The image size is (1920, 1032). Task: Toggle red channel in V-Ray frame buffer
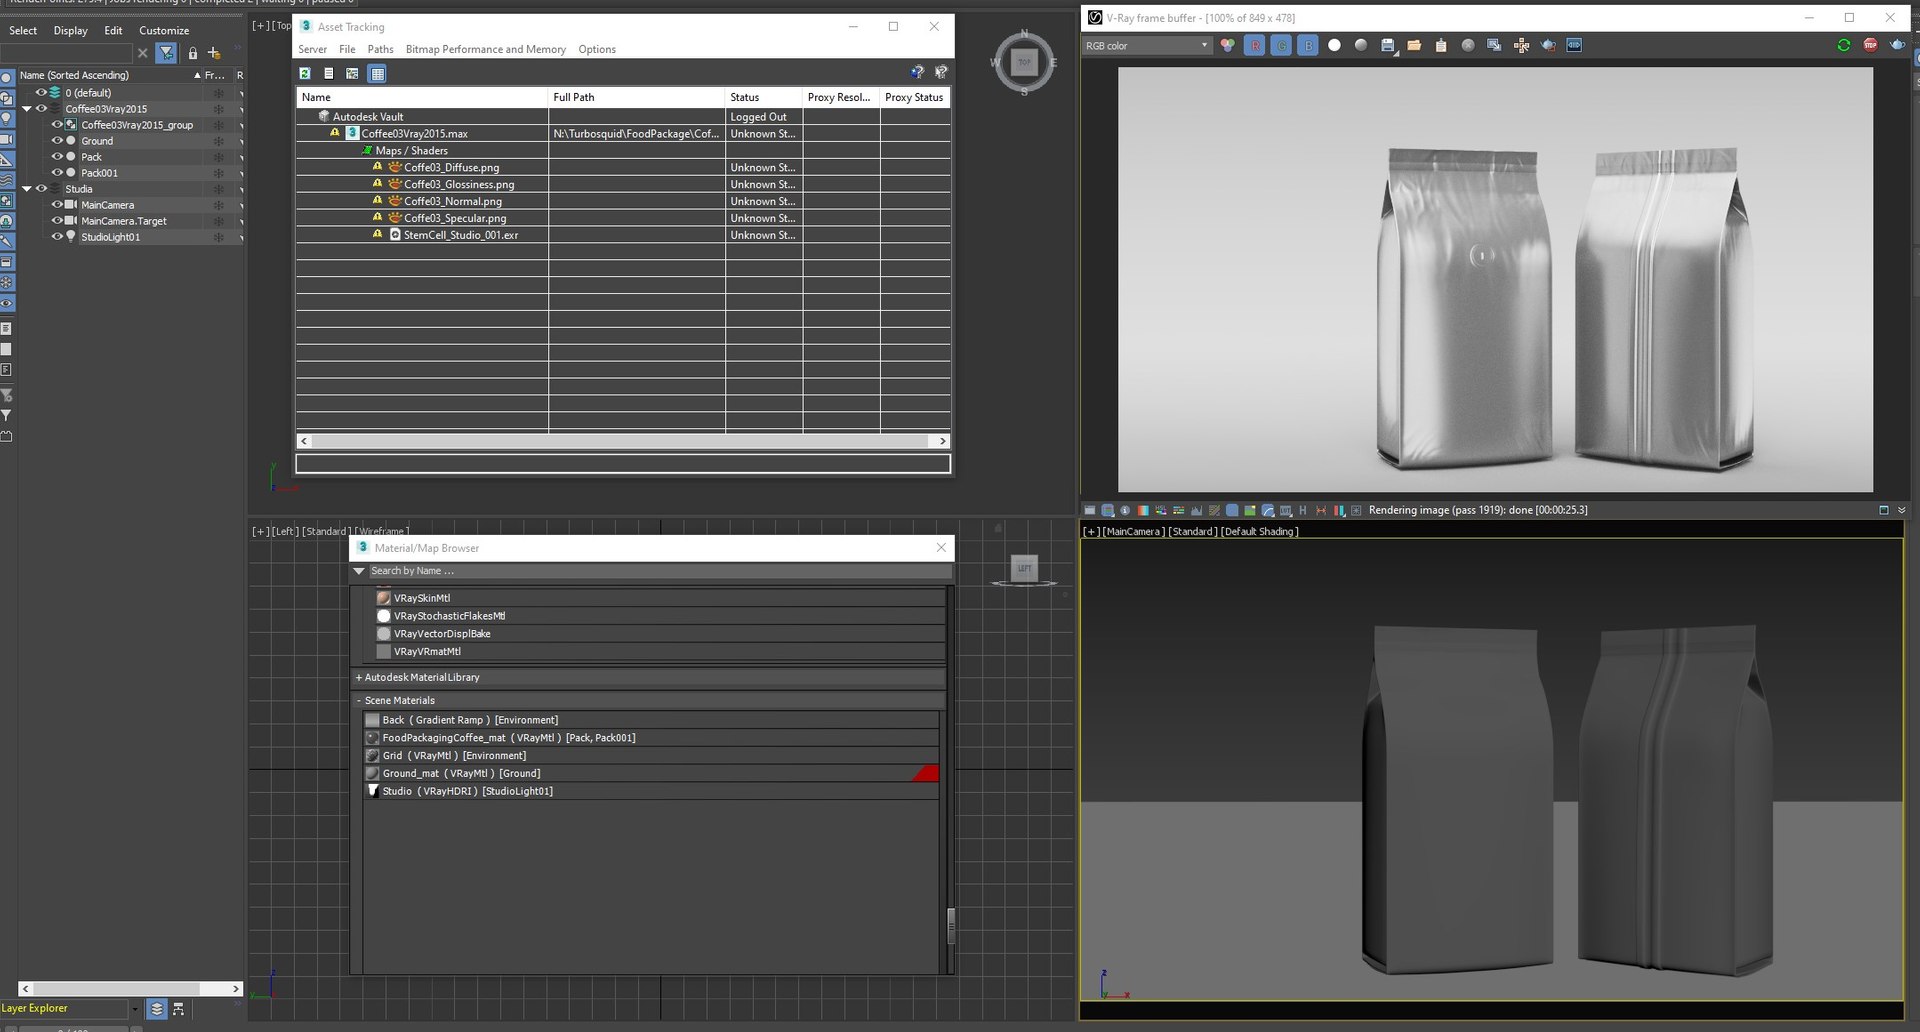(1254, 45)
